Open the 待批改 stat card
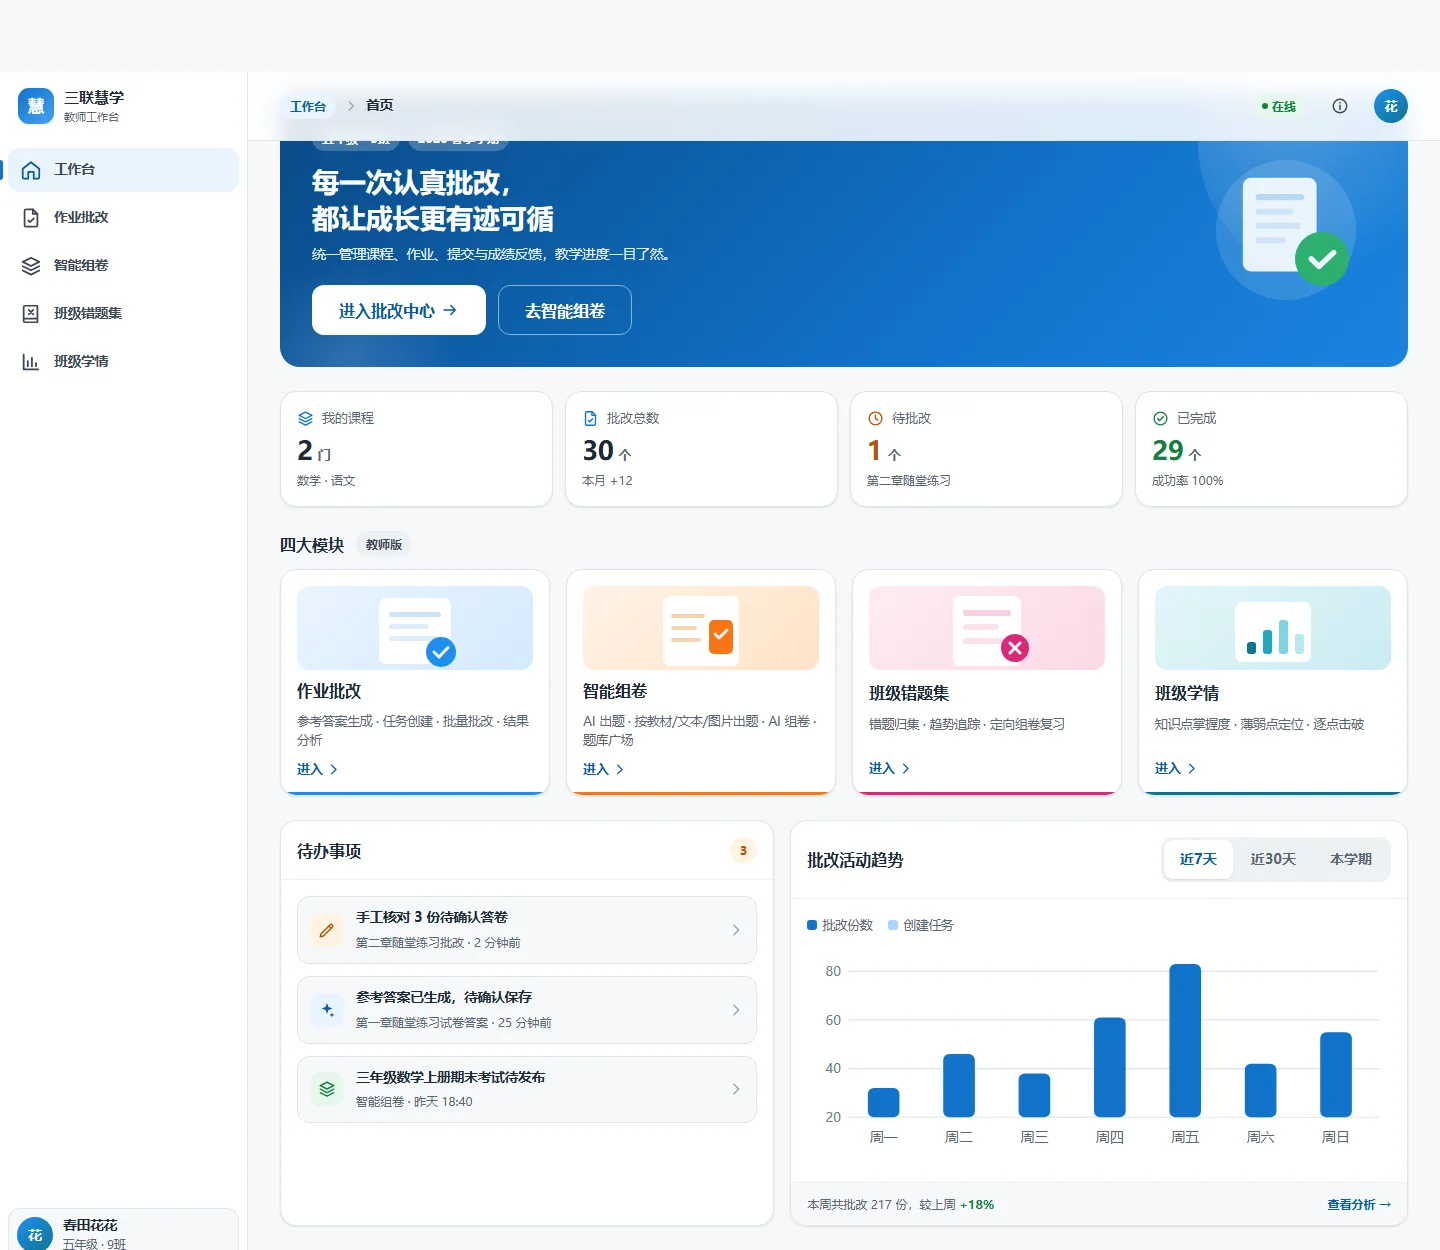This screenshot has width=1440, height=1250. [x=986, y=449]
